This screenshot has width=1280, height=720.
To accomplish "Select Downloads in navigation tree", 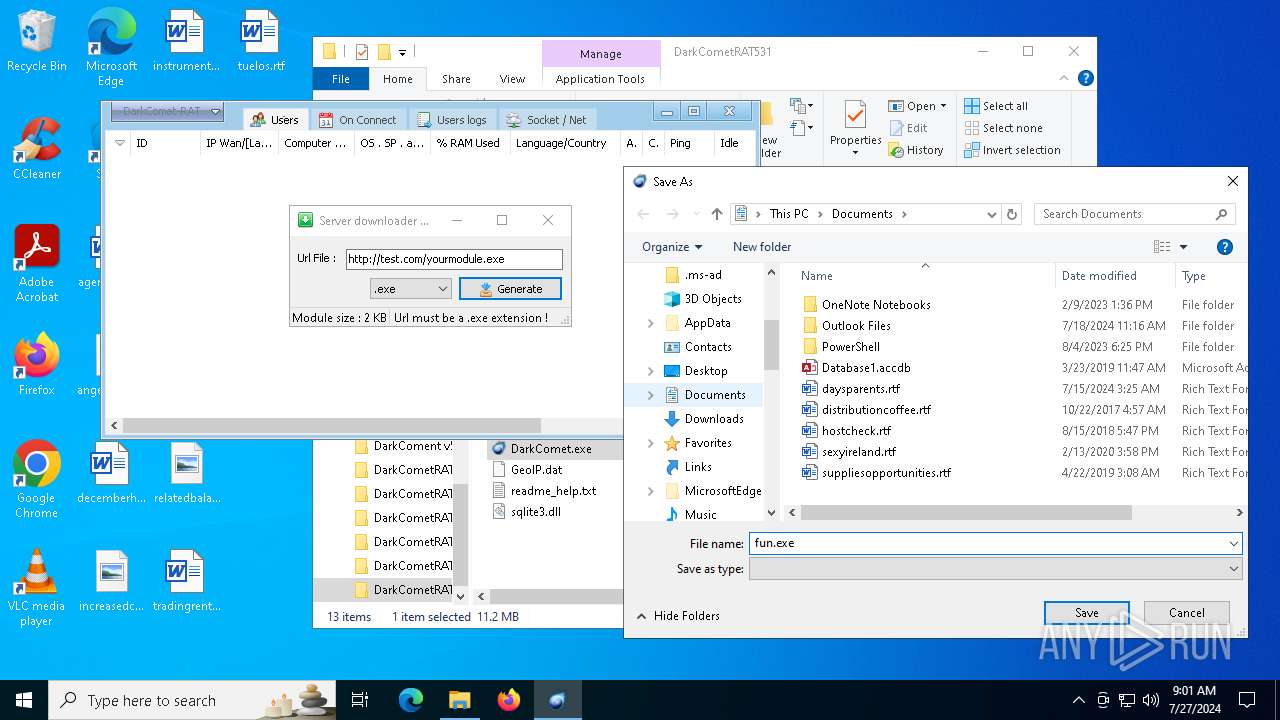I will [x=713, y=419].
